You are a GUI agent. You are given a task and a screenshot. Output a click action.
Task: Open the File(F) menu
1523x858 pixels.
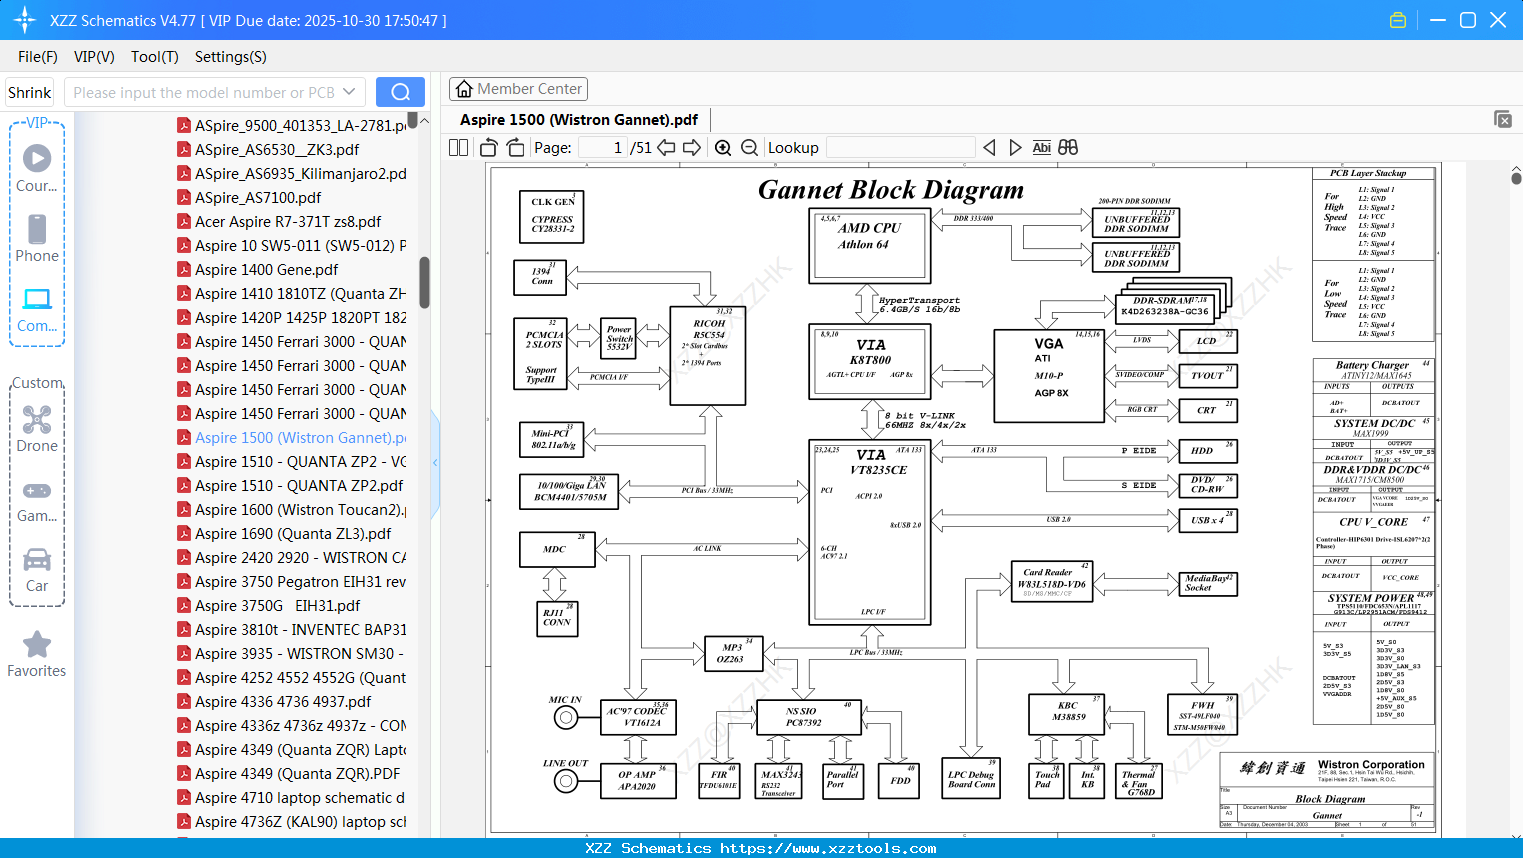[x=38, y=57]
